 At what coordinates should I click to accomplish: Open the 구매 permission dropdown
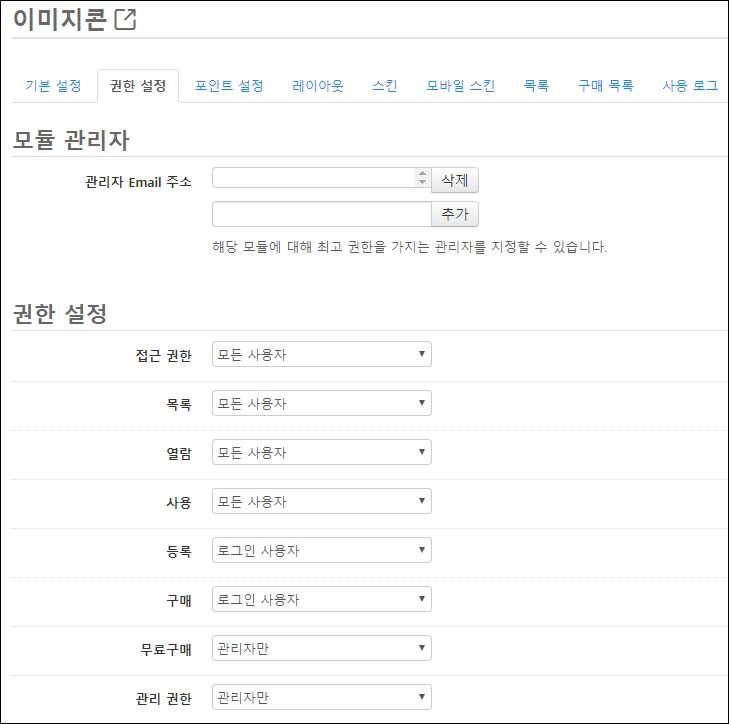coord(322,599)
